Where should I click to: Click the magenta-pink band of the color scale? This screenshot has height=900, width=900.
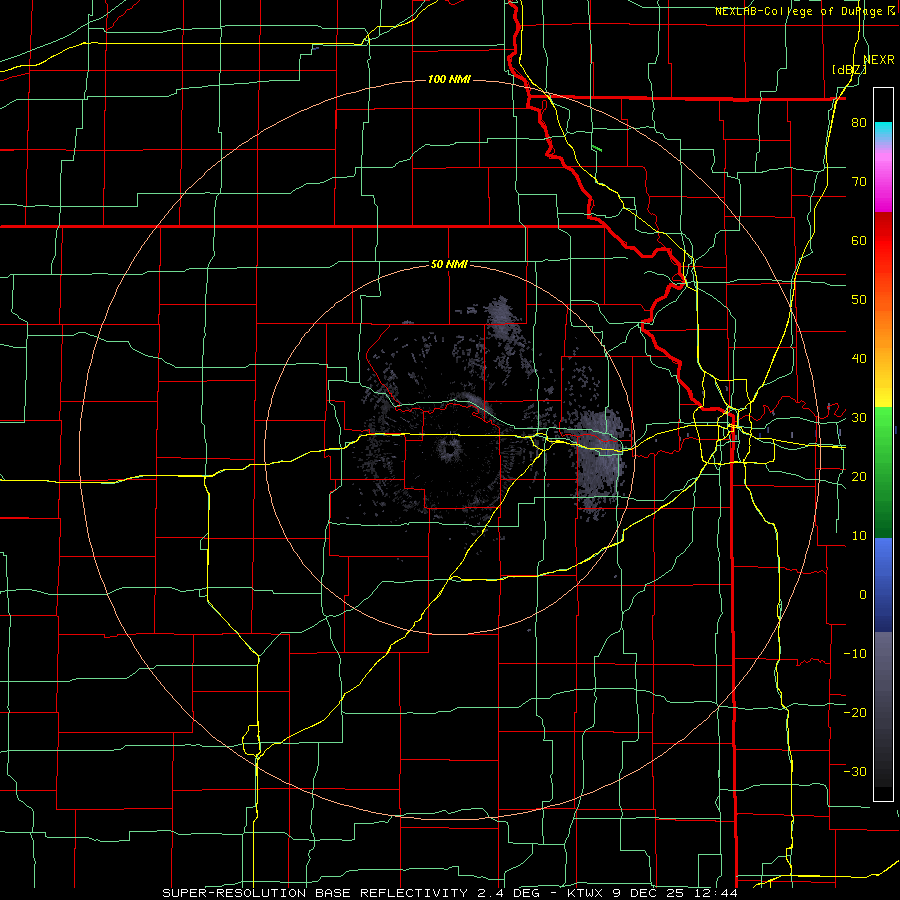click(883, 178)
